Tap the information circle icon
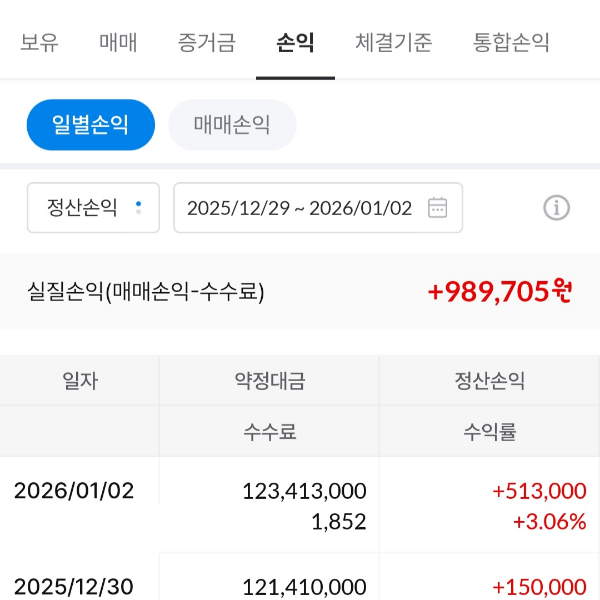600x600 pixels. (x=556, y=208)
